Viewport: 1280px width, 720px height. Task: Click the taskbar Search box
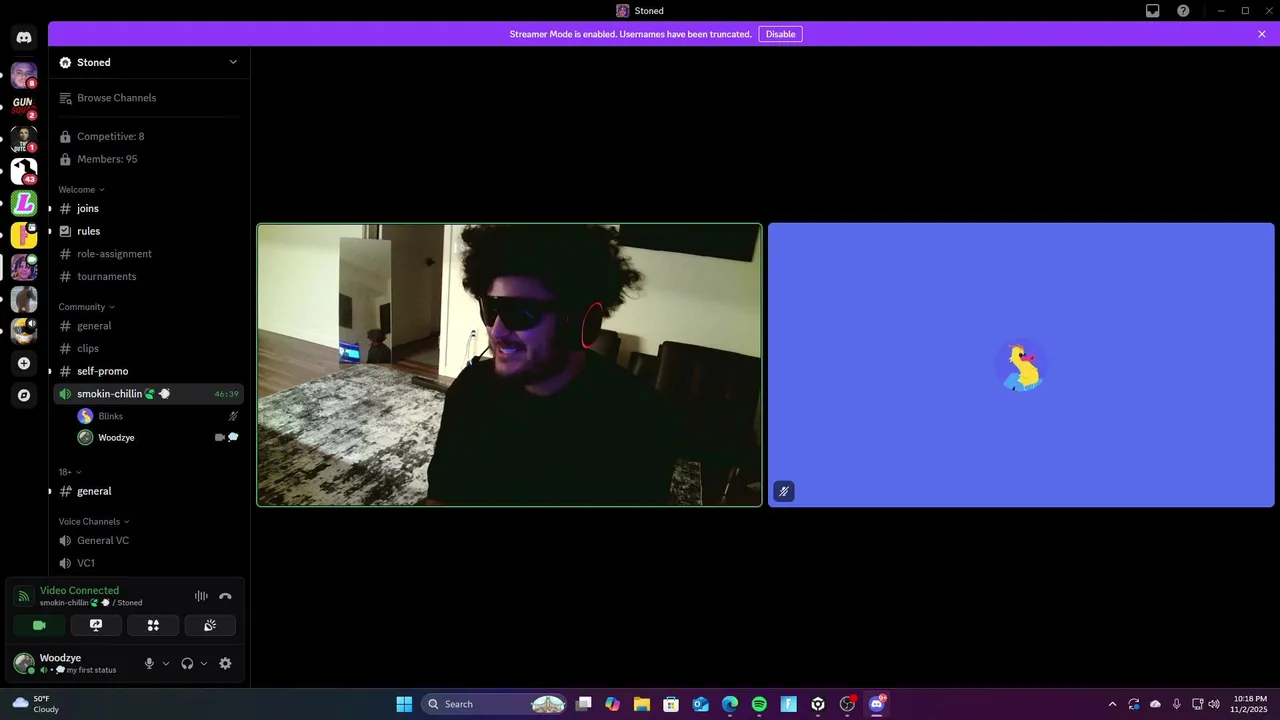click(494, 704)
